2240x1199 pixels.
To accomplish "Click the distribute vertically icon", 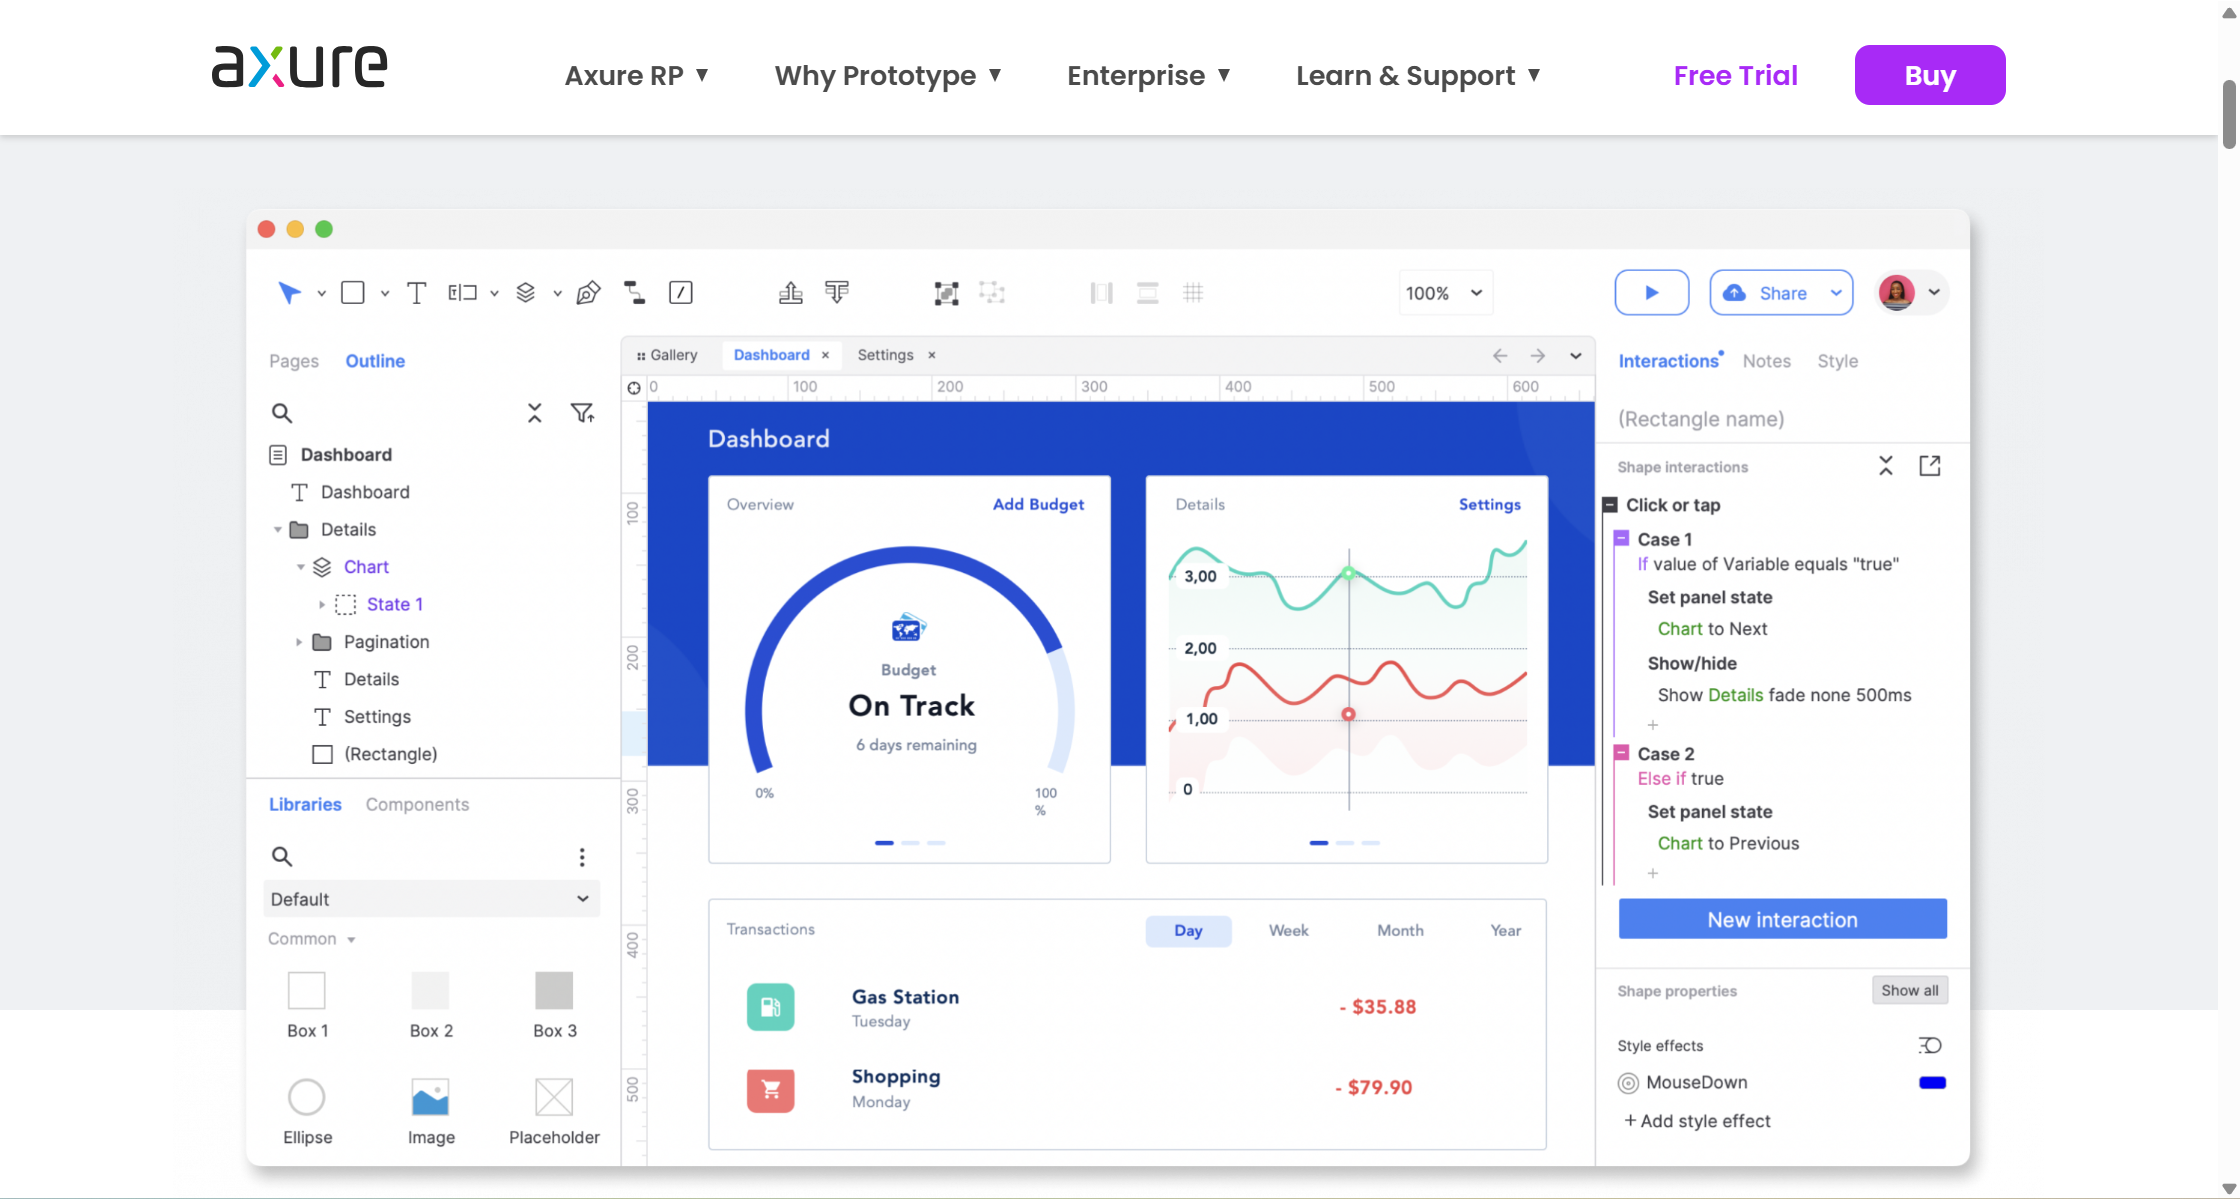I will [1147, 293].
